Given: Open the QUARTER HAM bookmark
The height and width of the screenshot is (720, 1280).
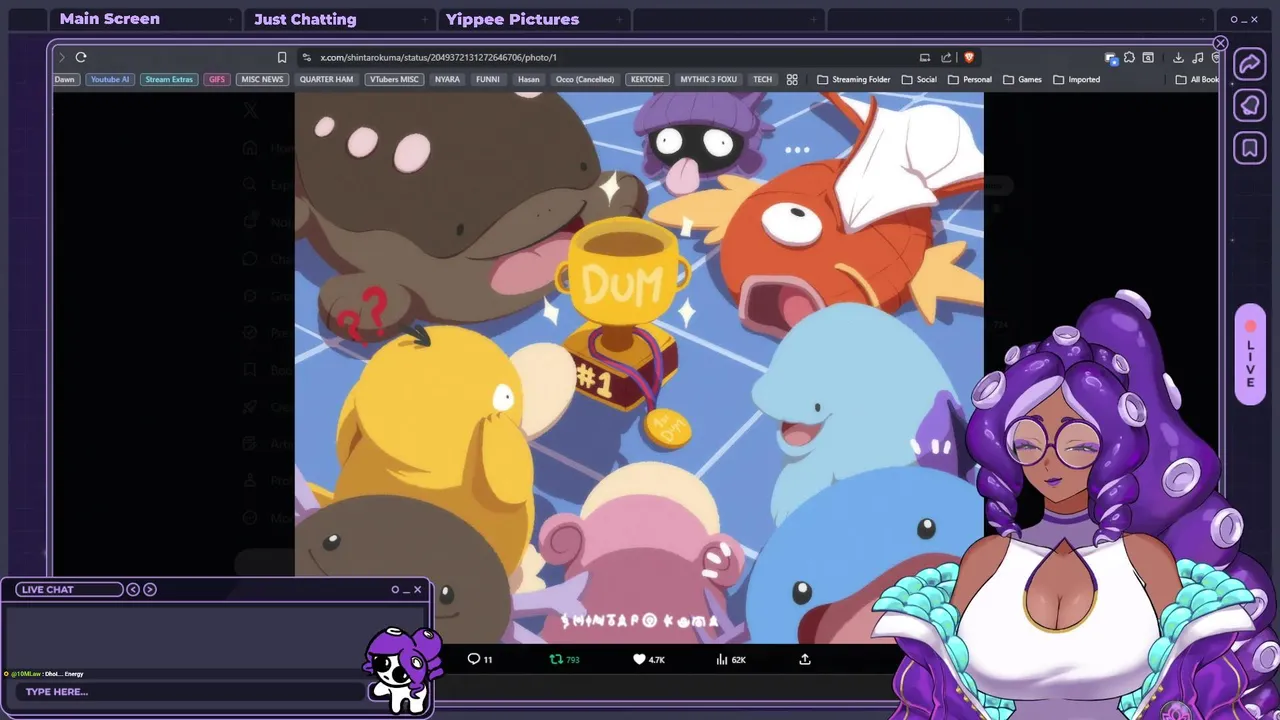Looking at the screenshot, I should 326,79.
